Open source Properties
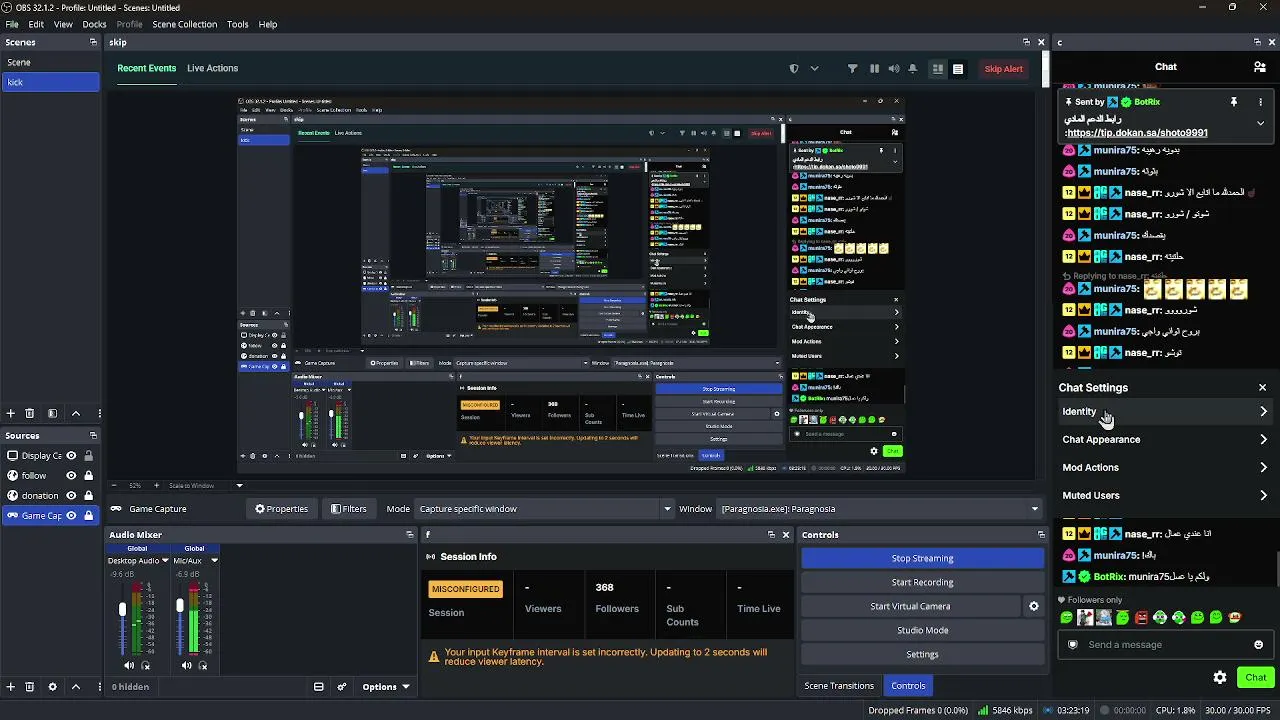 coord(281,509)
